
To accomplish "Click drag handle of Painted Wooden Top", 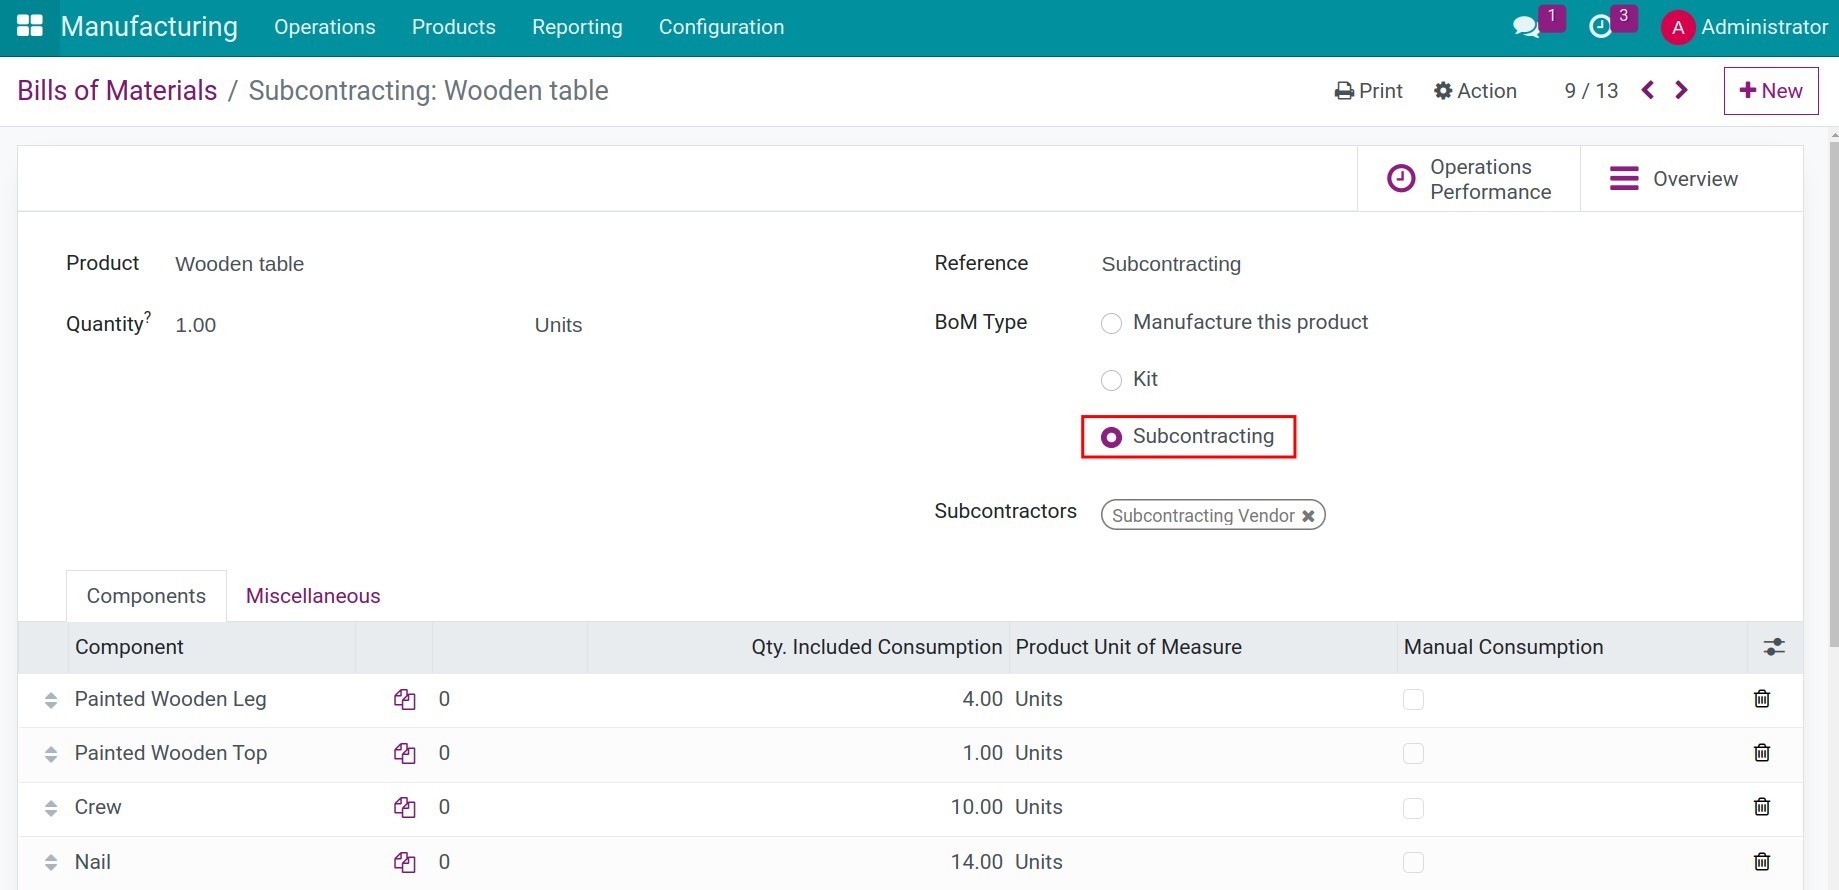I will tap(51, 754).
